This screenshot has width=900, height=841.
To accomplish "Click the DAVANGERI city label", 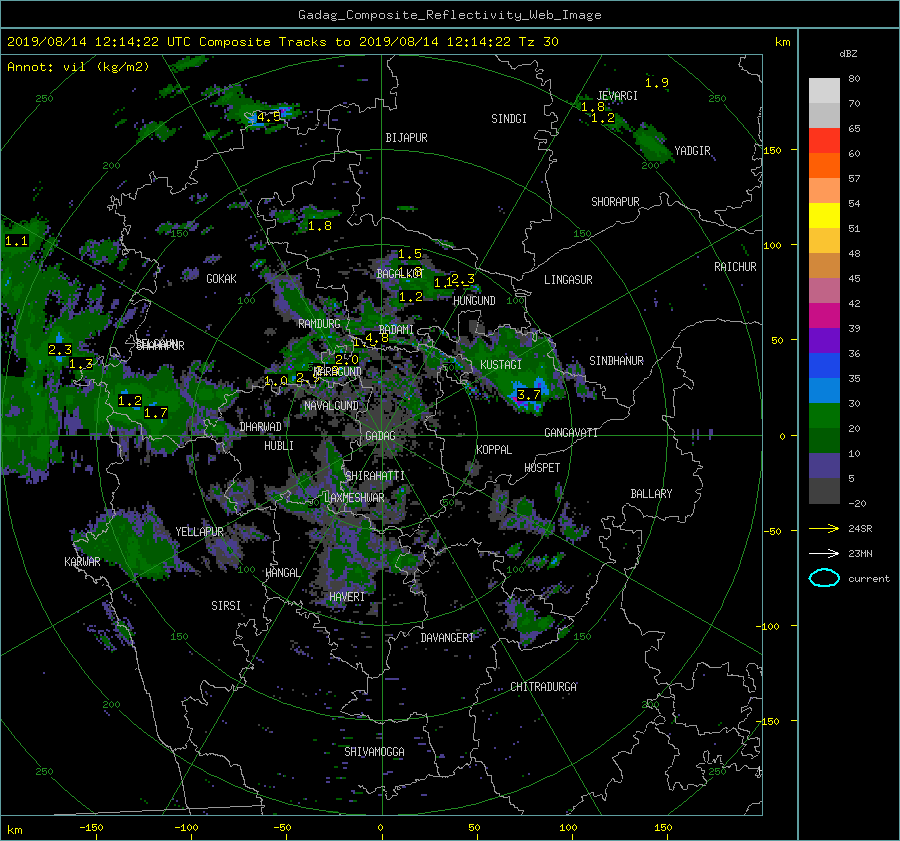I will (447, 638).
